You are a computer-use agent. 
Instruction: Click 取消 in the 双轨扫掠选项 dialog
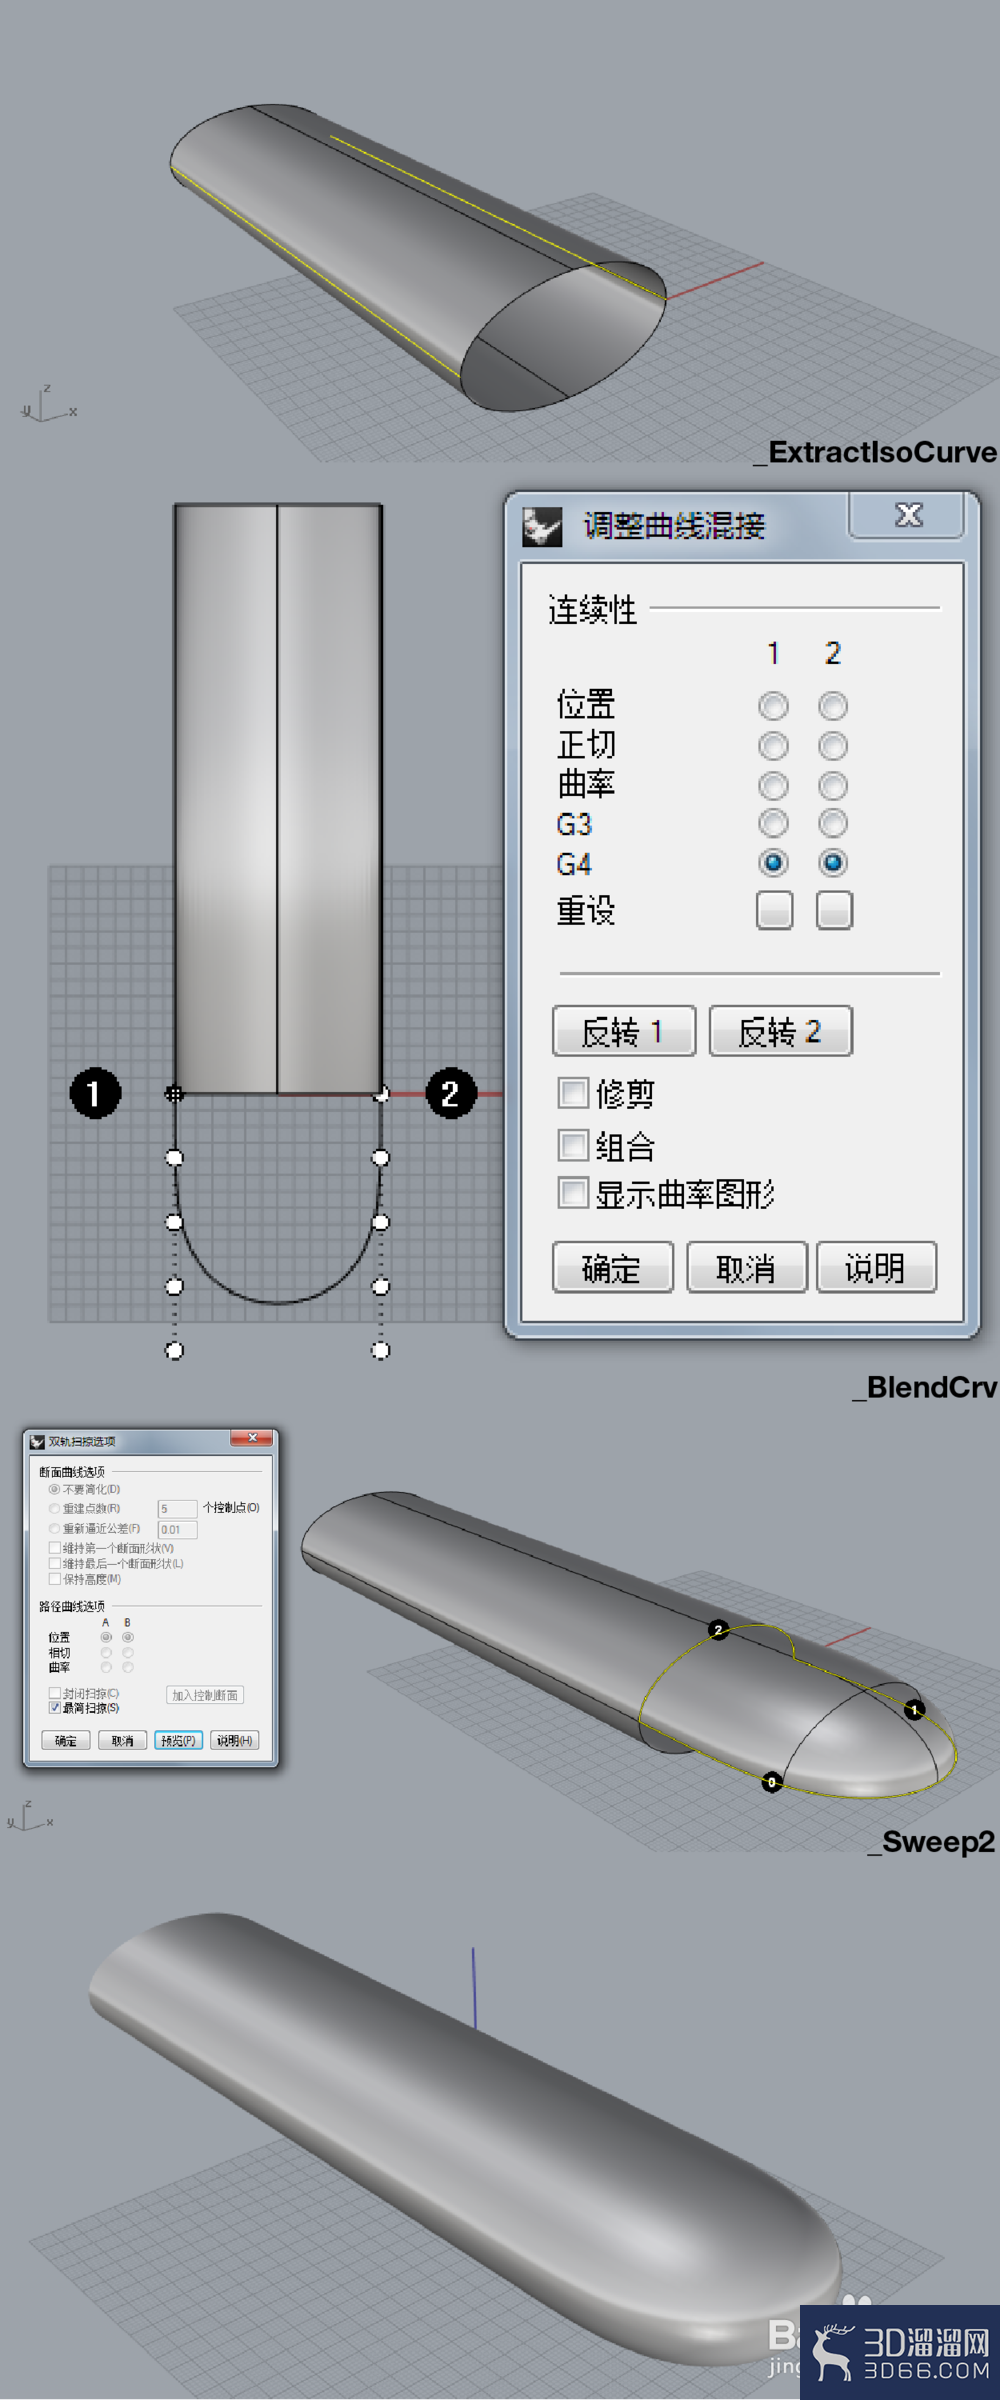click(123, 1741)
